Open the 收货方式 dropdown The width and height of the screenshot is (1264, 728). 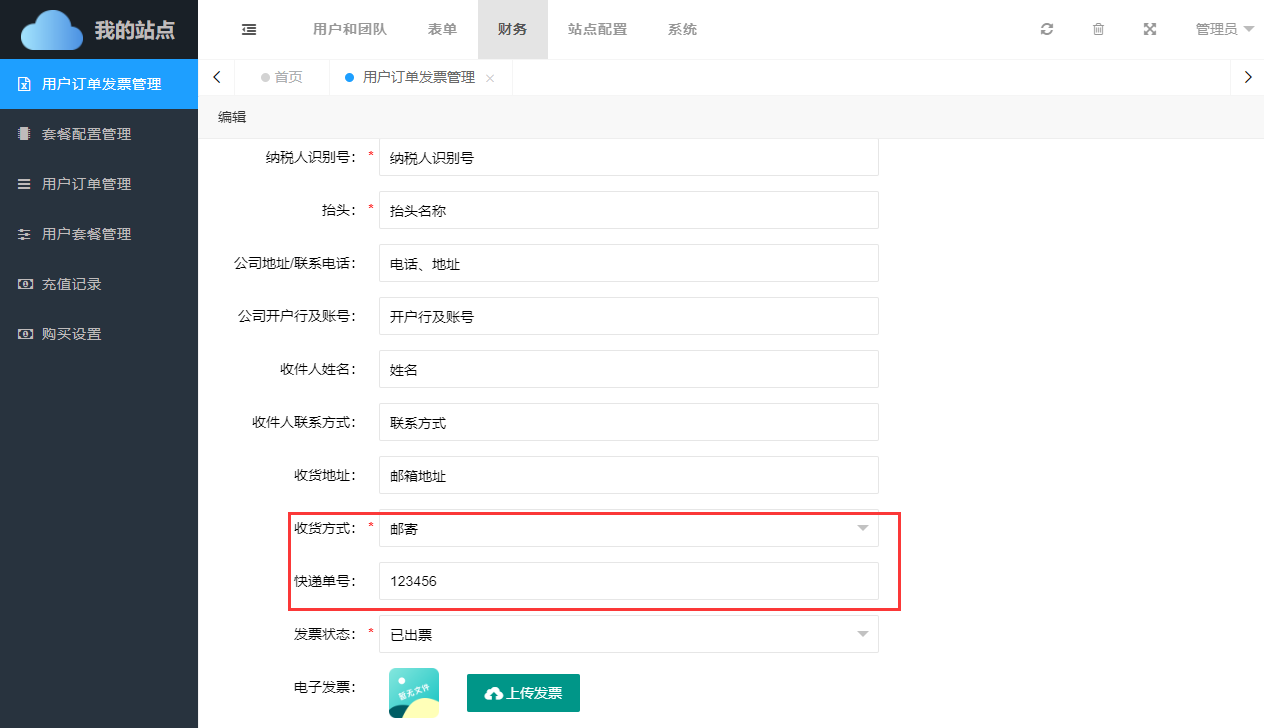click(x=628, y=528)
